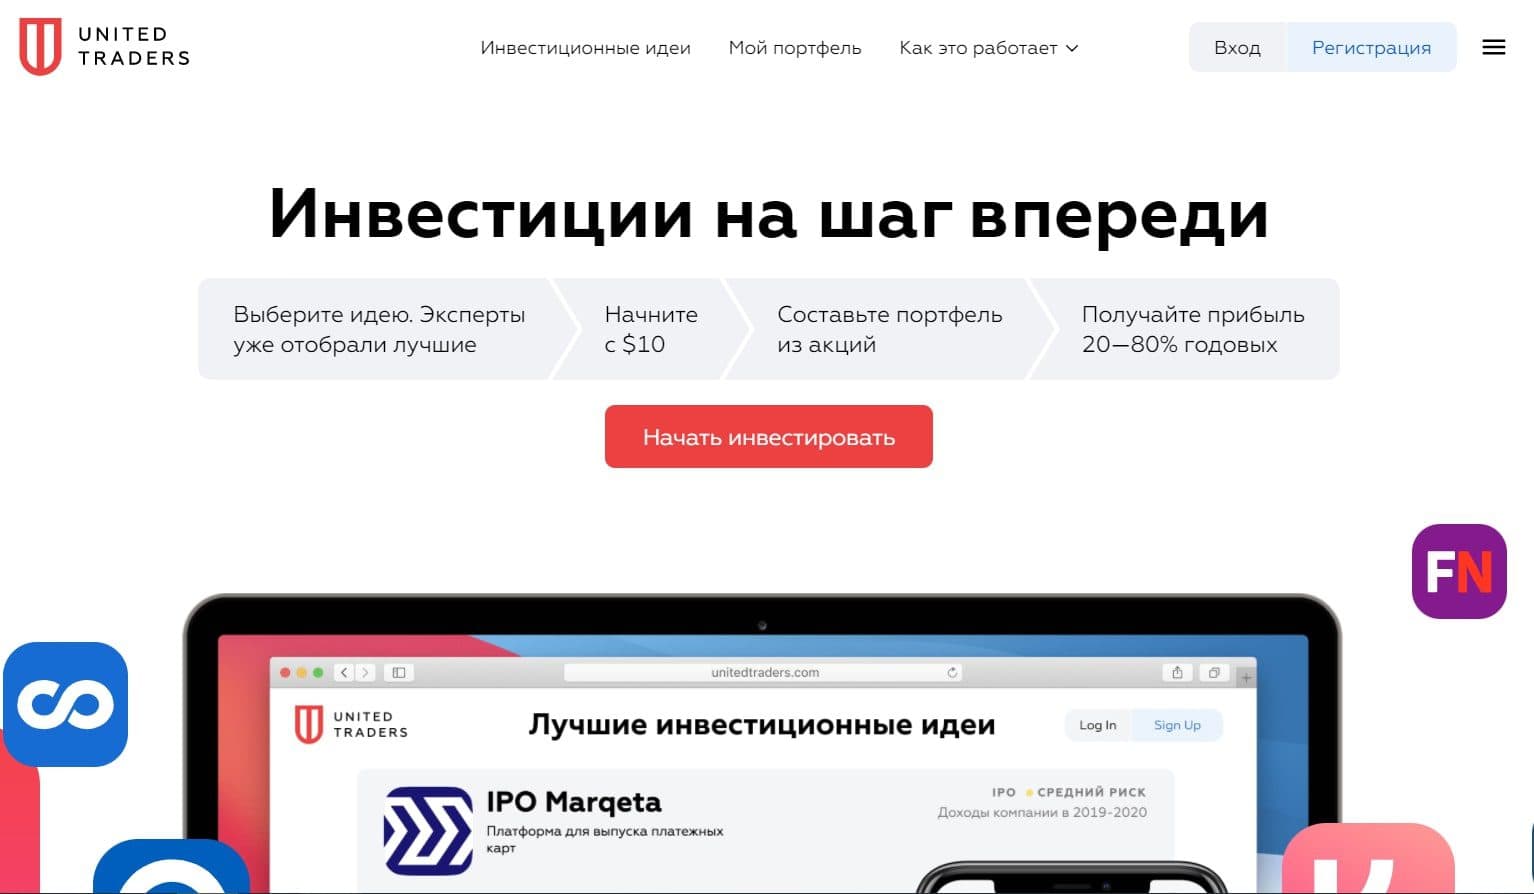Open the hamburger menu icon
The height and width of the screenshot is (894, 1534).
click(1494, 47)
